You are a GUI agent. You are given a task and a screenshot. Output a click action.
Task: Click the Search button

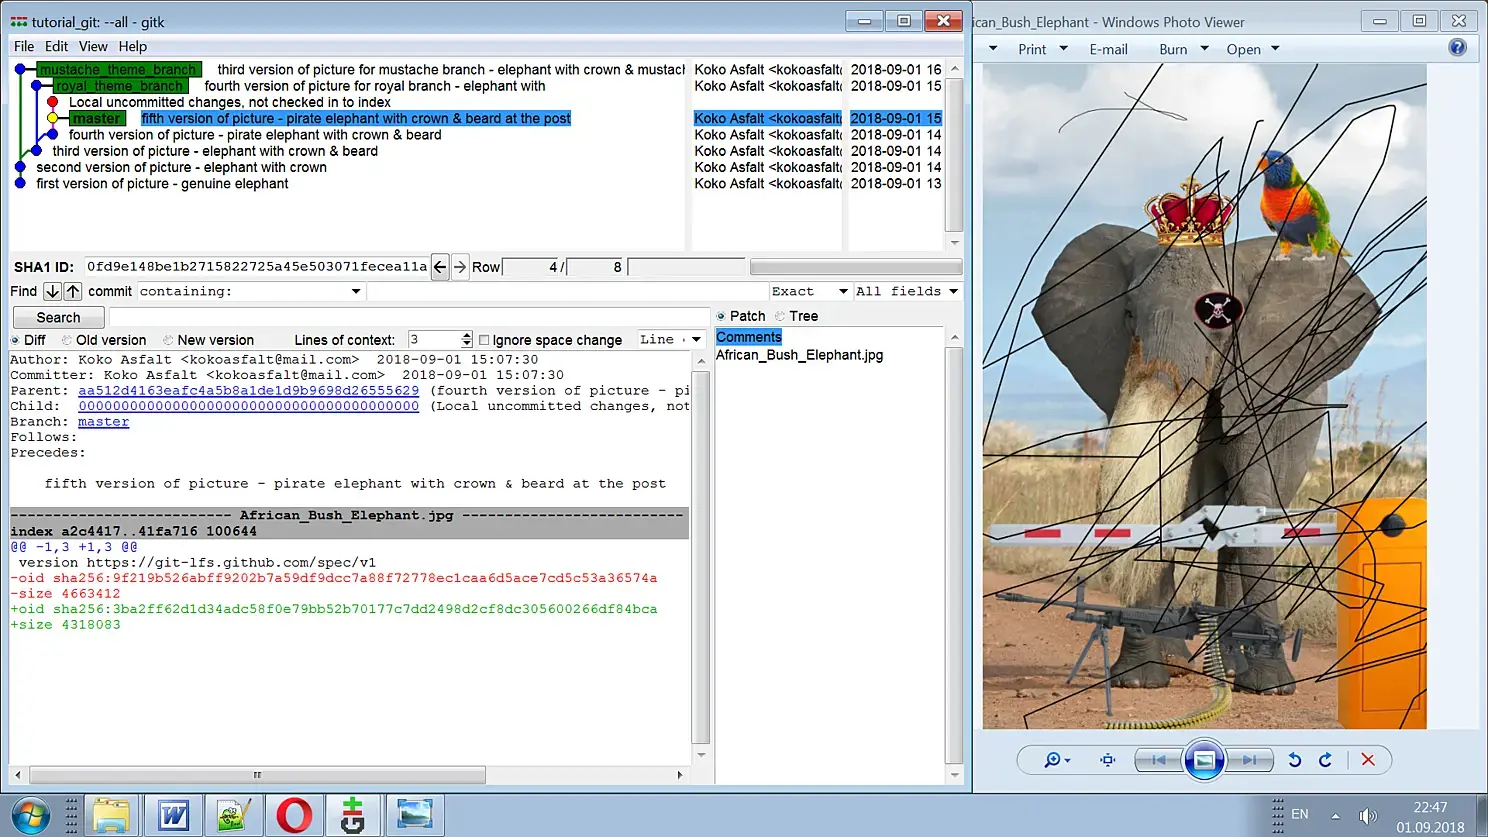tap(58, 317)
